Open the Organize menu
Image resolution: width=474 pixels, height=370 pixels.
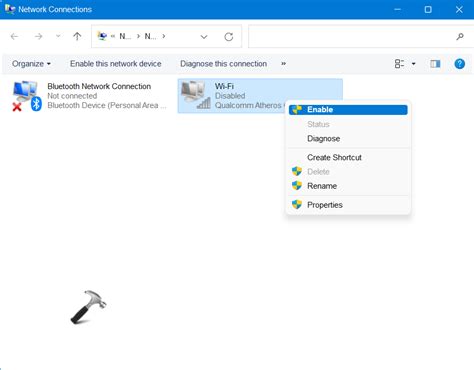31,64
